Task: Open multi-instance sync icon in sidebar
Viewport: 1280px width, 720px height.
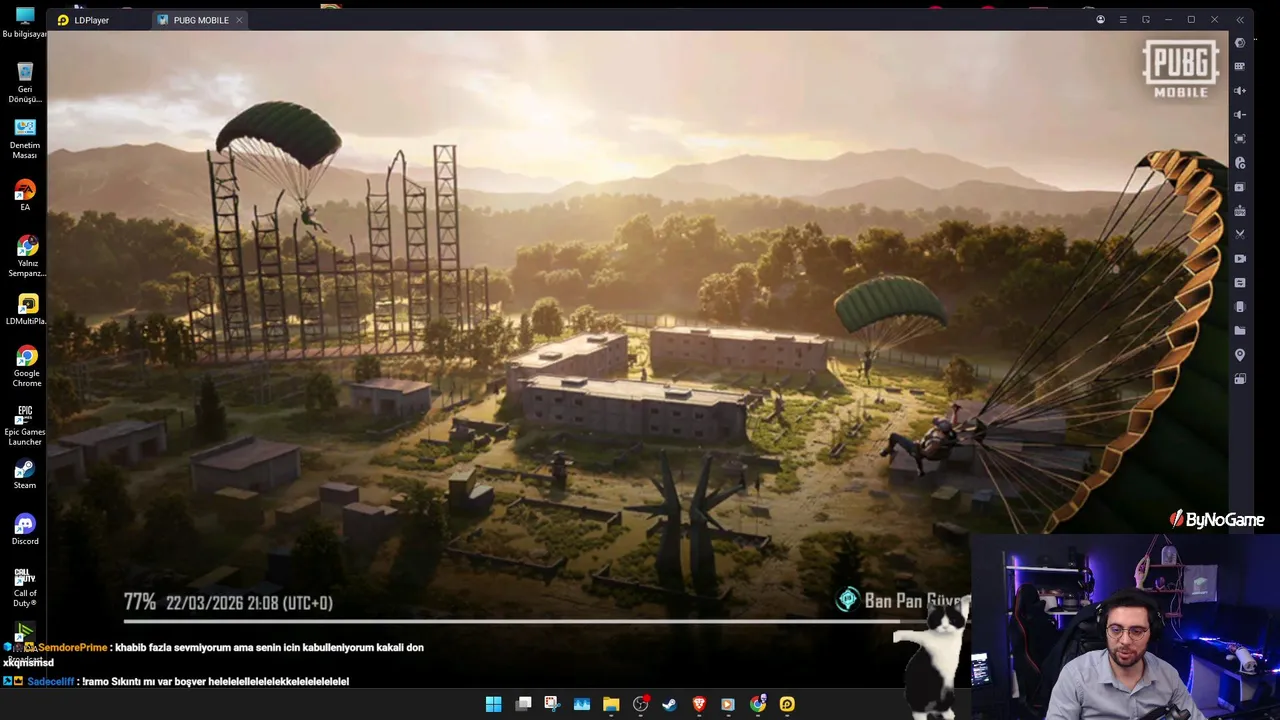Action: [1240, 186]
